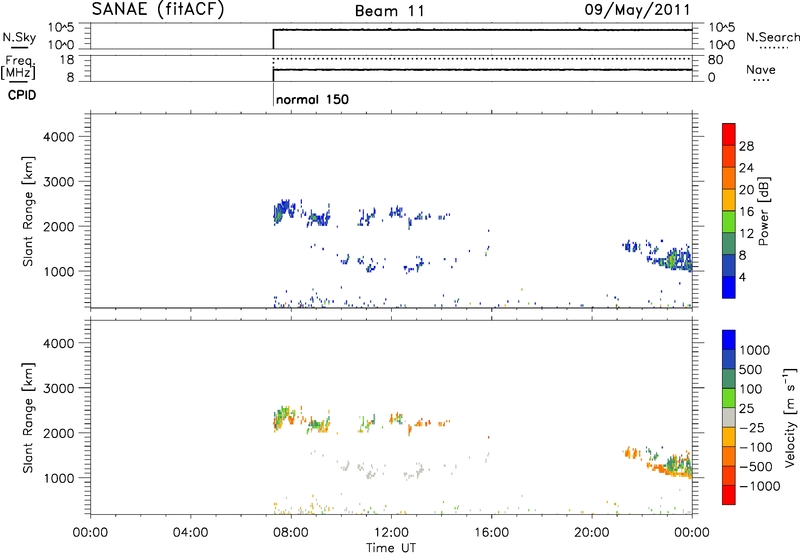Click the CPID row label
The height and width of the screenshot is (554, 800).
(x=22, y=95)
